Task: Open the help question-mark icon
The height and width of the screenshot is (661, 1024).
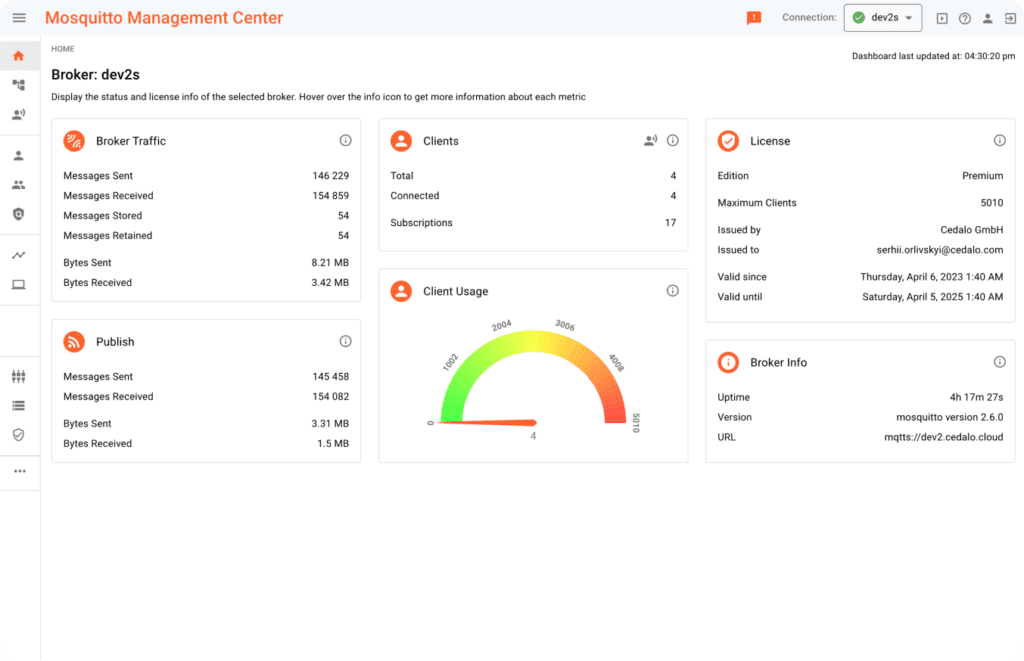Action: 965,18
